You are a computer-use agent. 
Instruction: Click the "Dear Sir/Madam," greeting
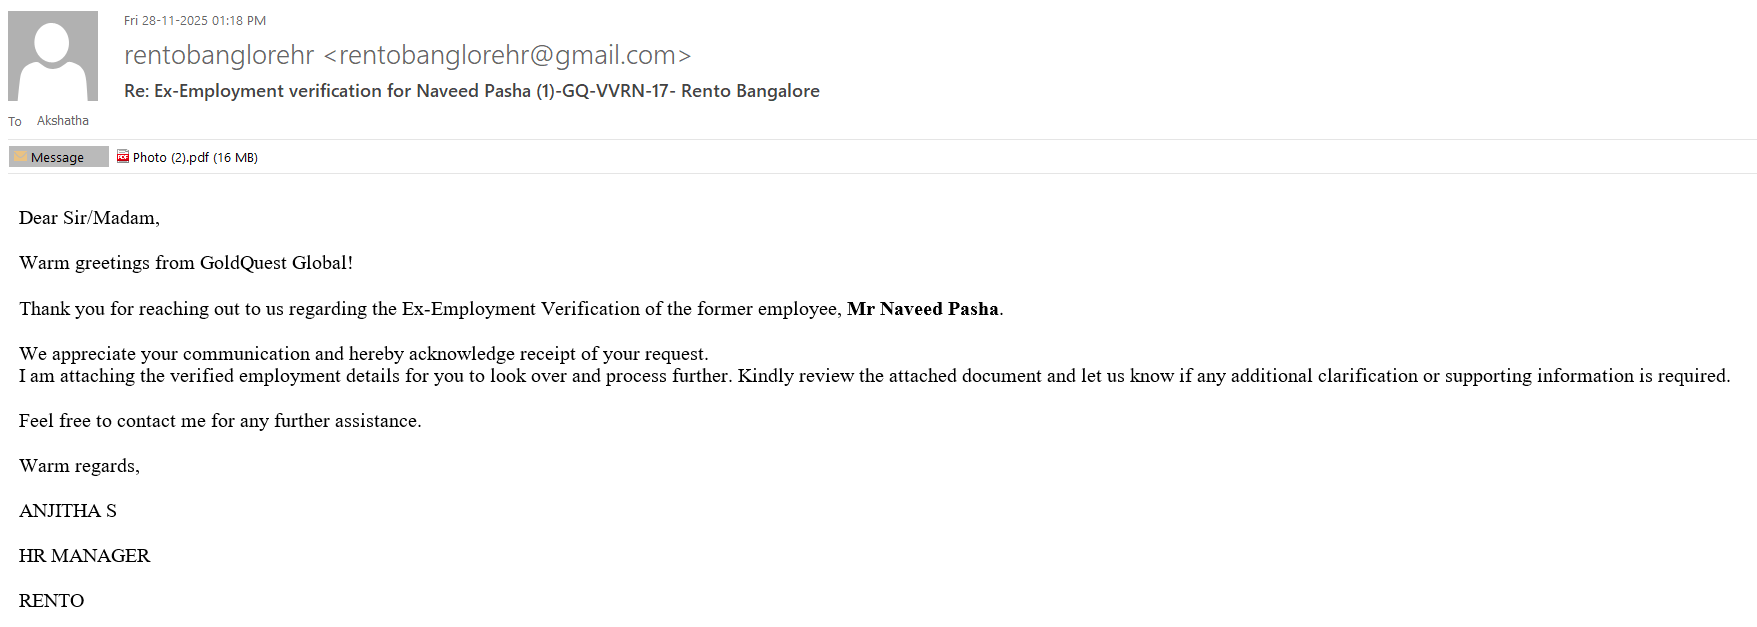pyautogui.click(x=89, y=218)
